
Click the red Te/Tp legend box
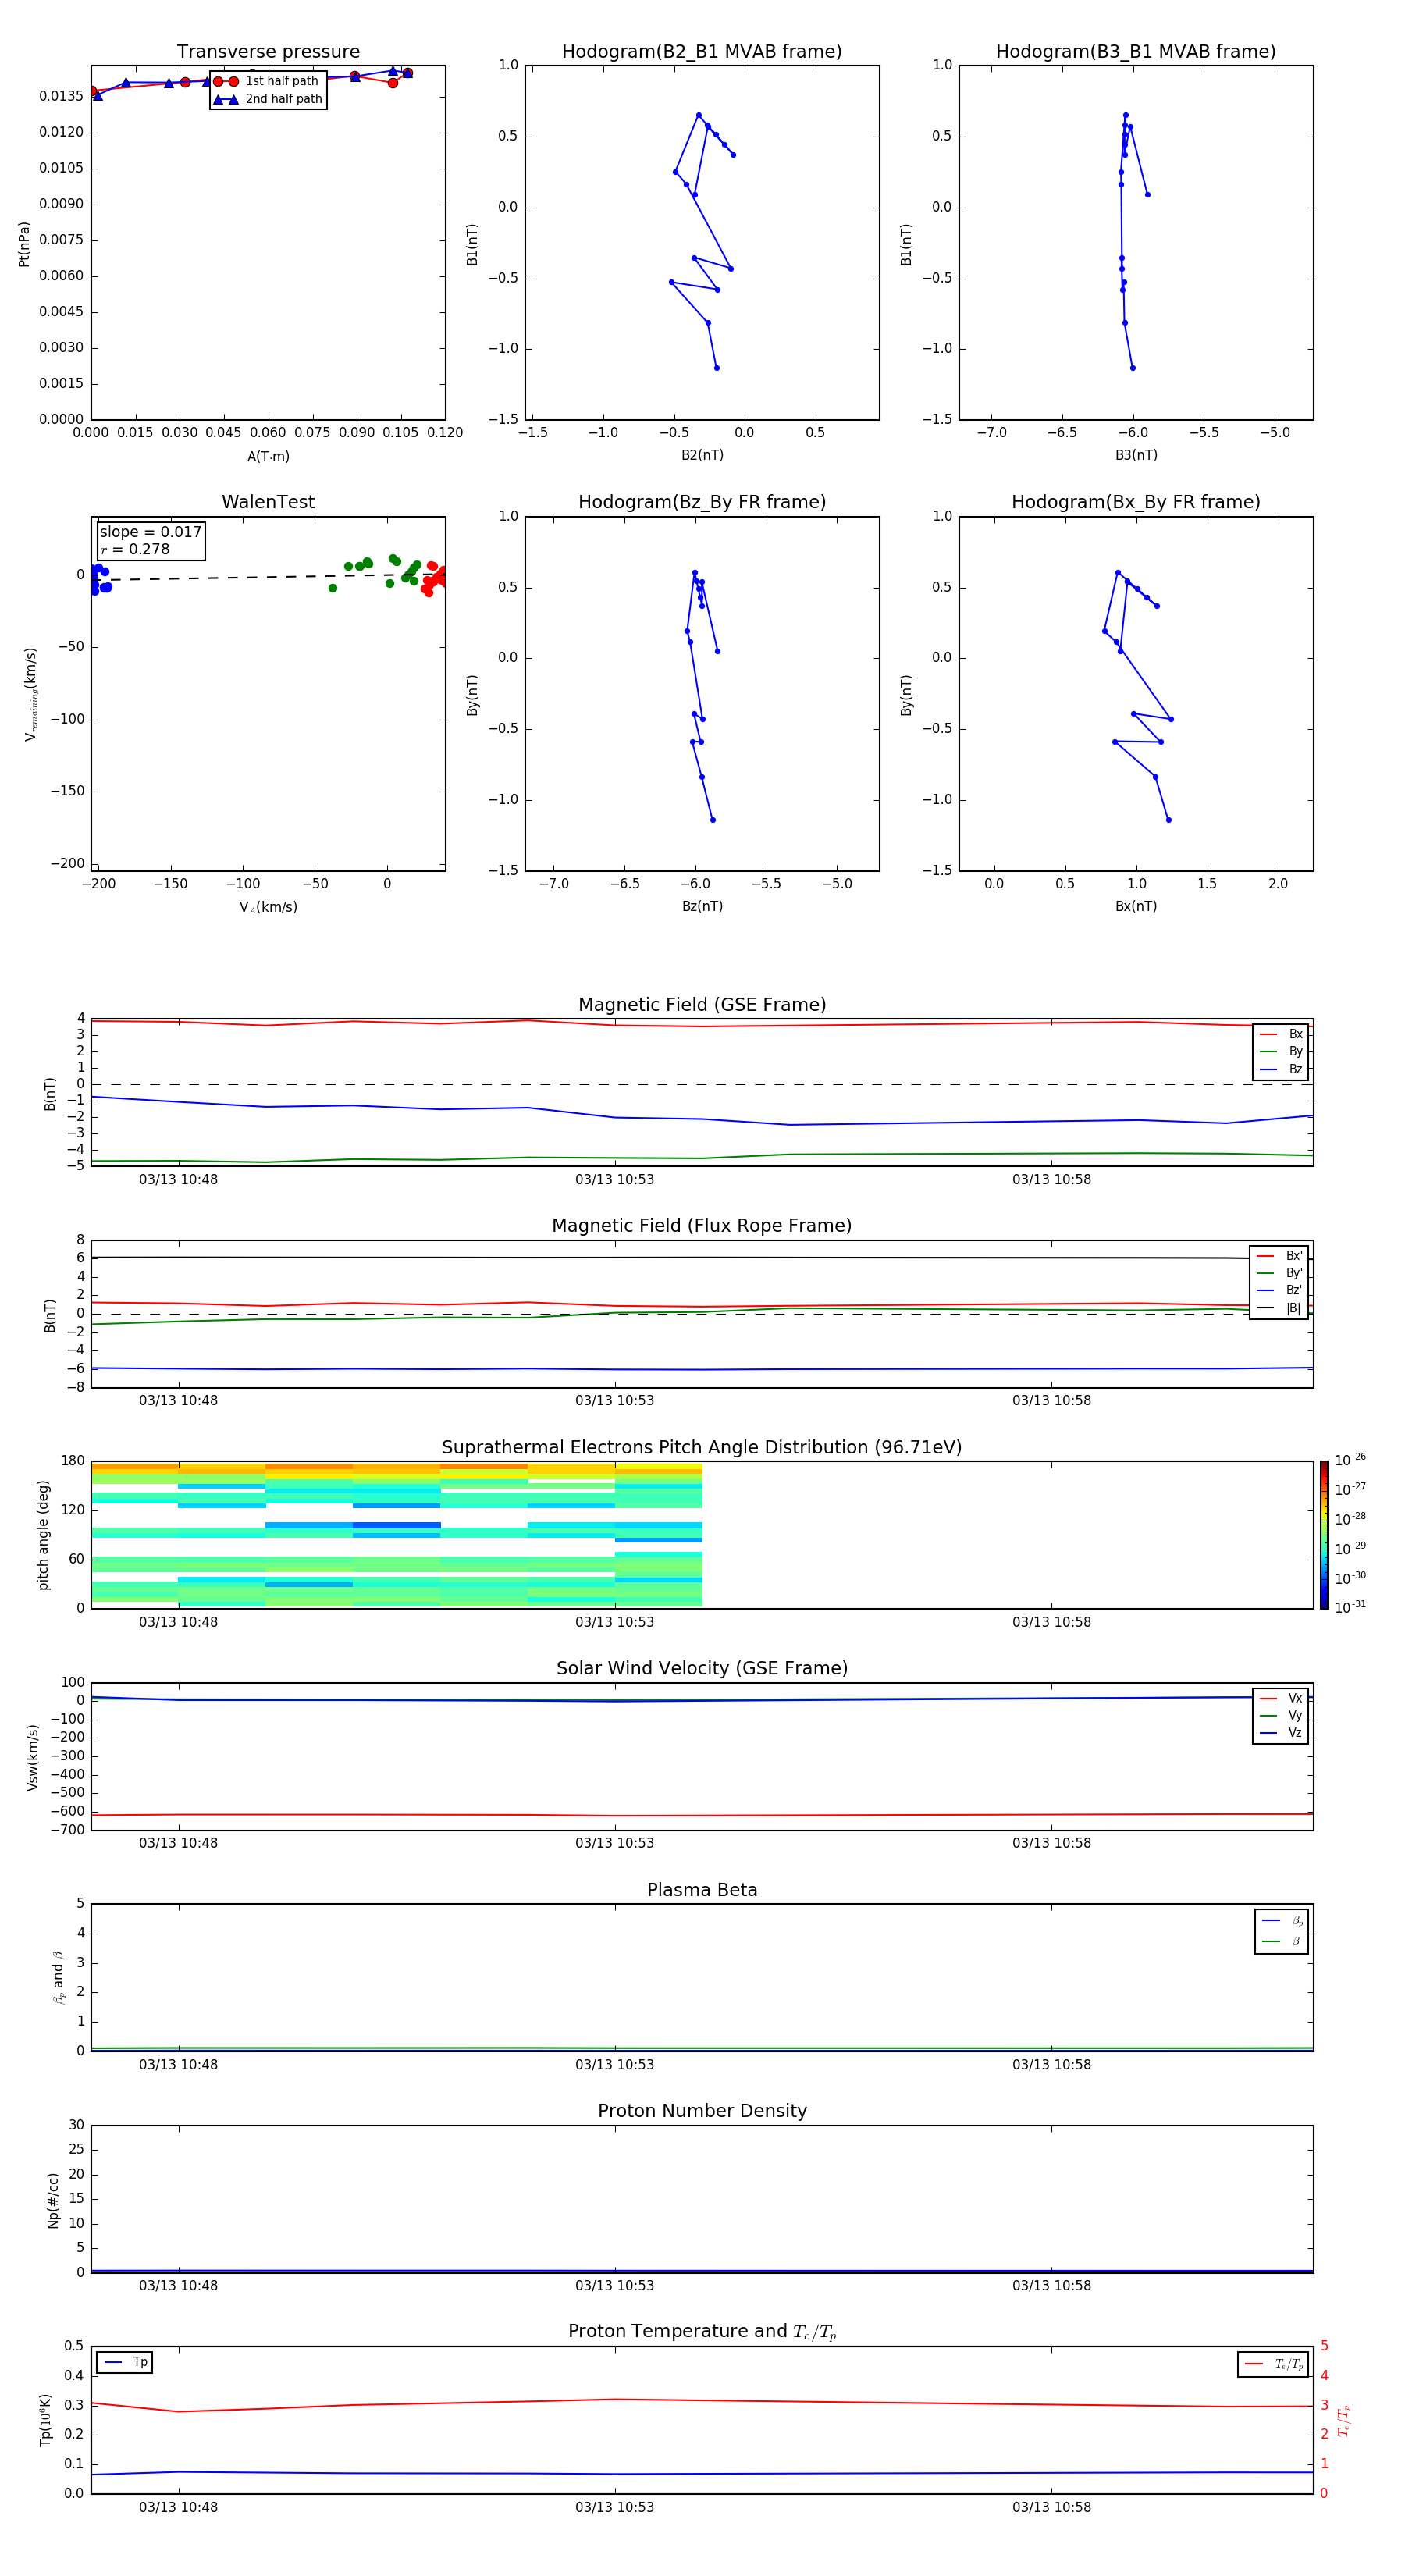coord(1273,2365)
